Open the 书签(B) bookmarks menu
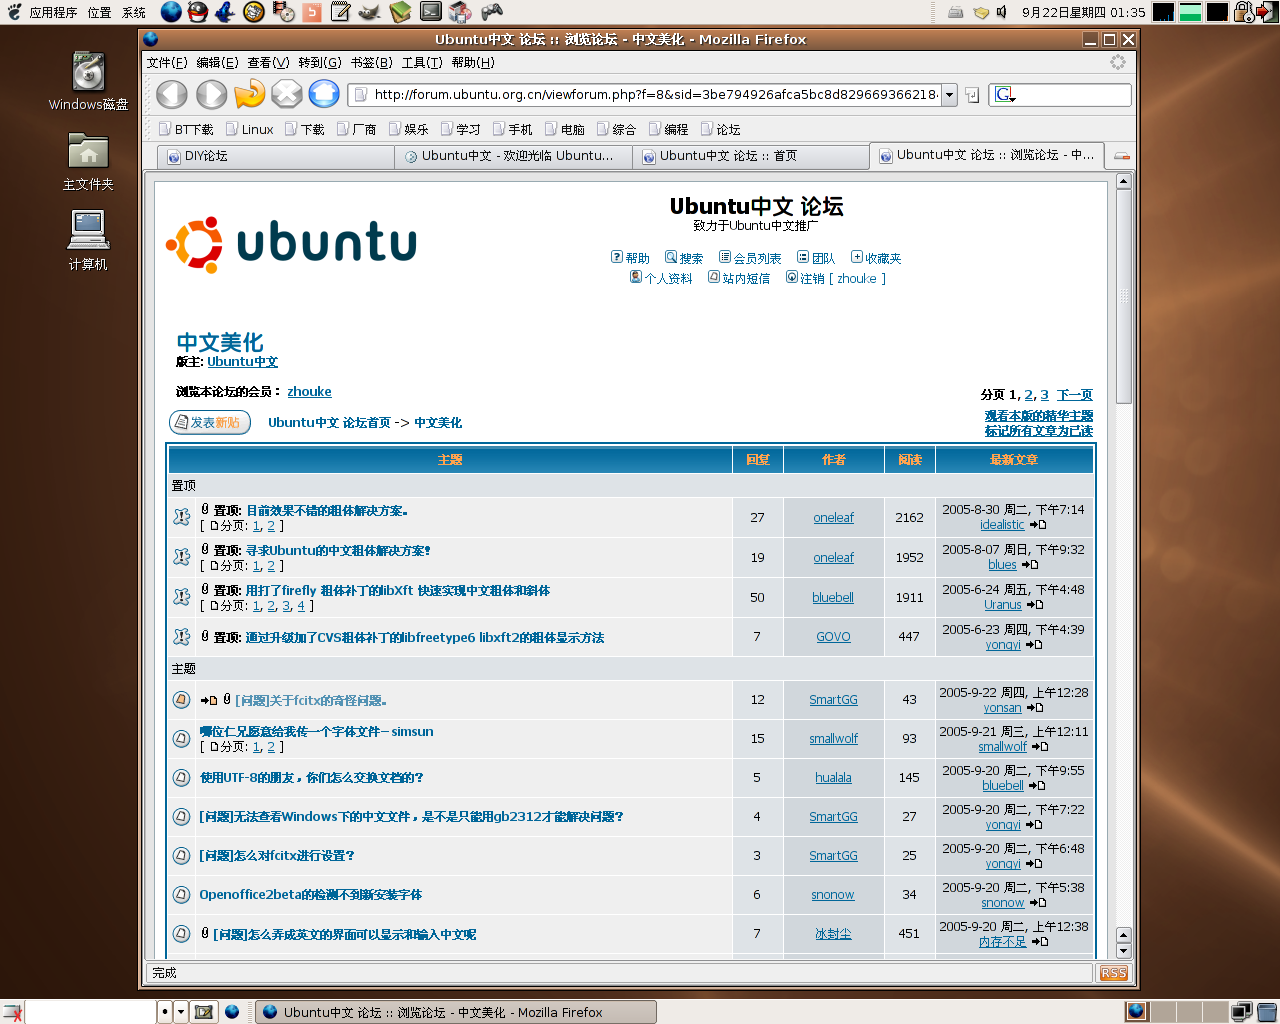1280x1024 pixels. coord(372,62)
